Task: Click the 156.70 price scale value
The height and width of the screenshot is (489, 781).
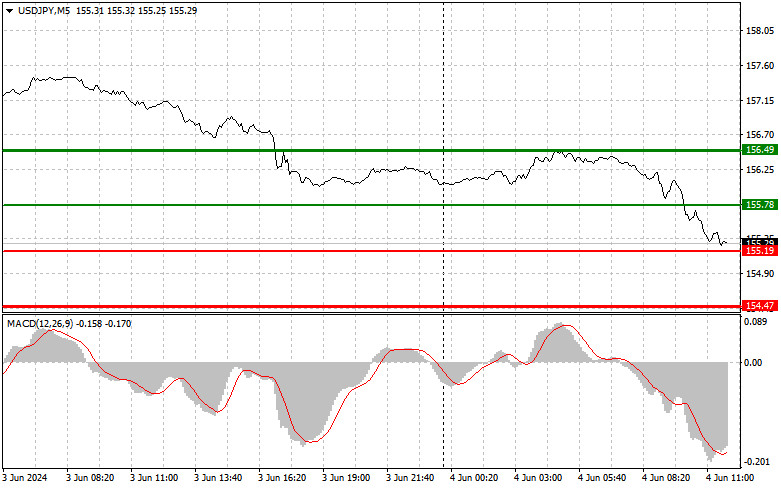Action: tap(760, 134)
